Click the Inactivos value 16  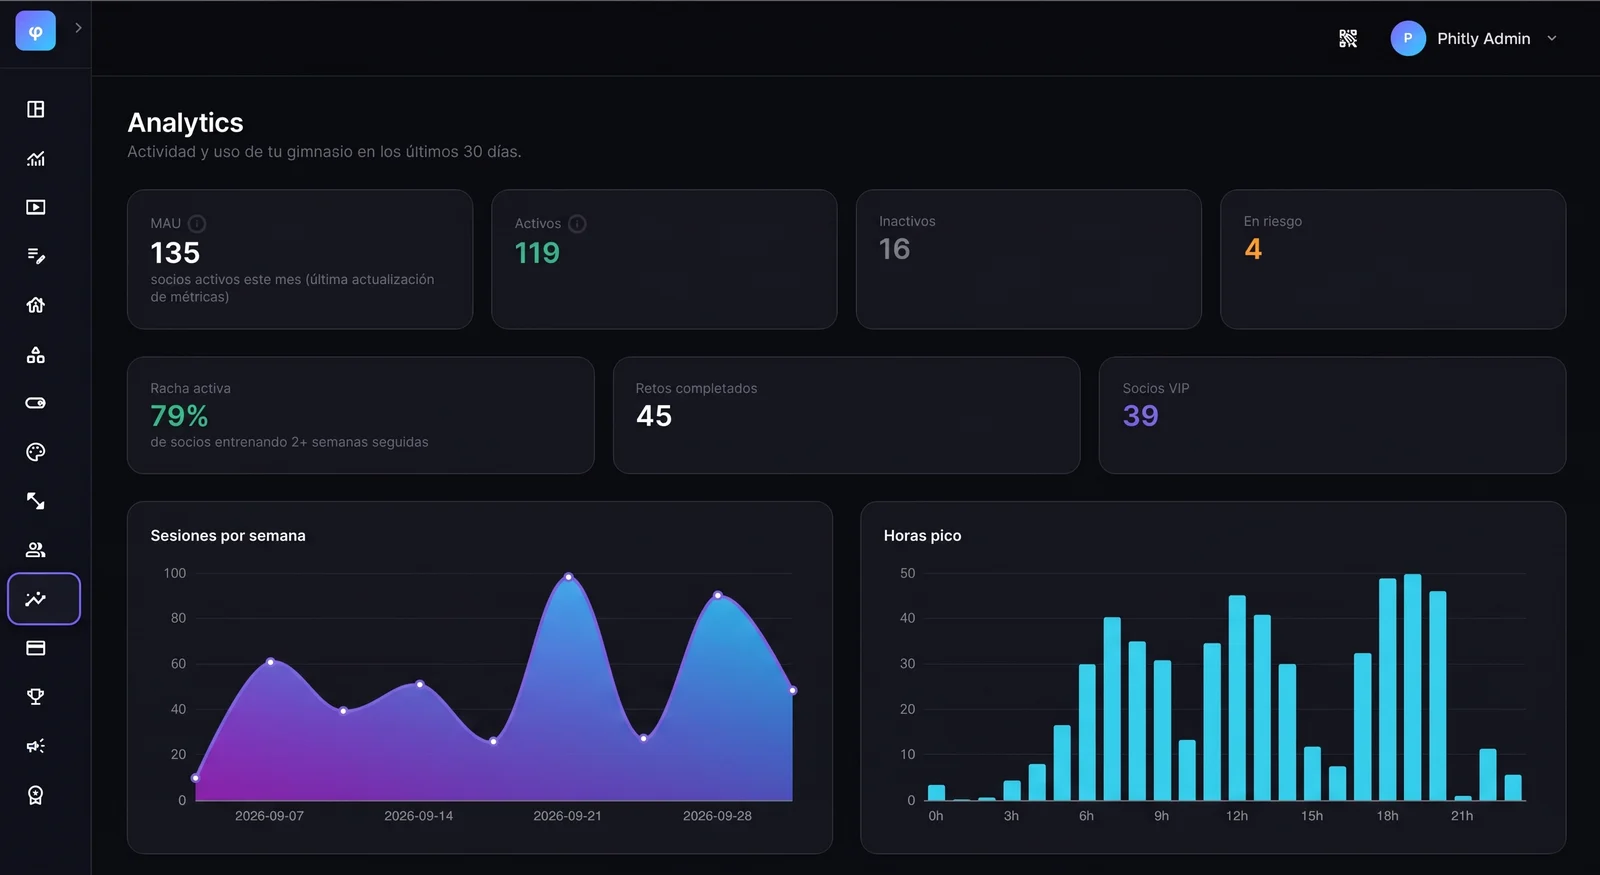(x=894, y=249)
